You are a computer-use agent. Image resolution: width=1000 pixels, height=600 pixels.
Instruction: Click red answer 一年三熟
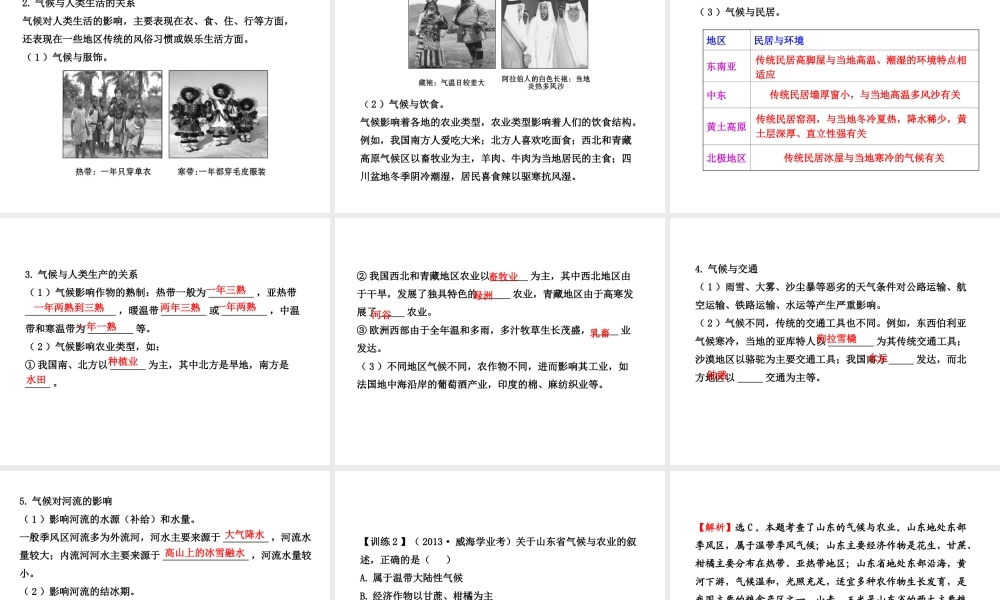226,289
